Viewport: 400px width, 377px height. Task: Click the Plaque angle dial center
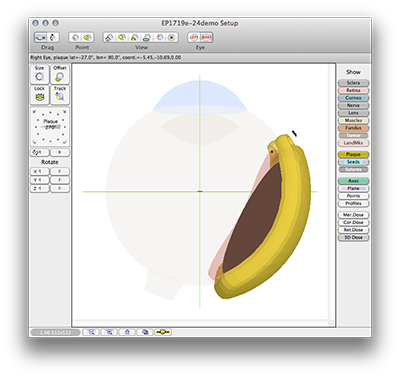coord(50,127)
